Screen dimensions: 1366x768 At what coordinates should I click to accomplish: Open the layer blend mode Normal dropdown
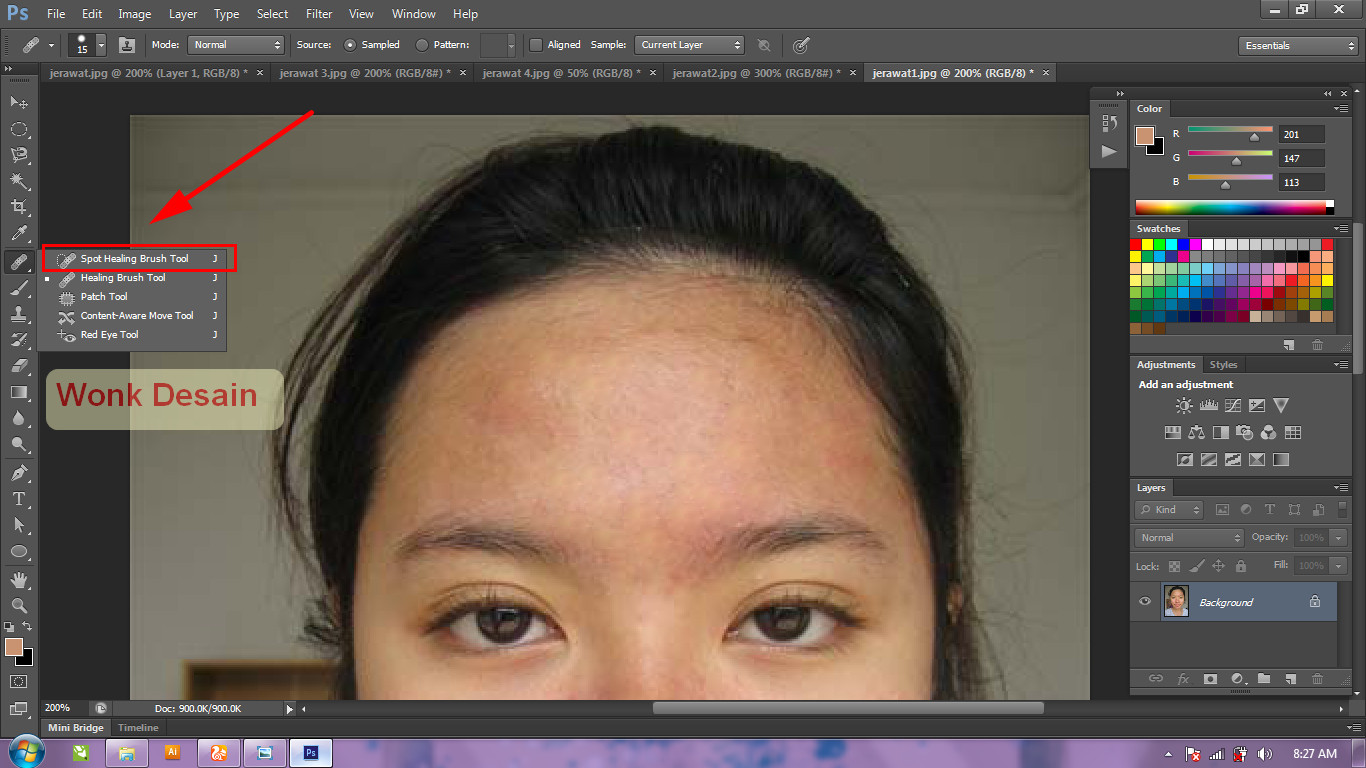pos(1189,538)
